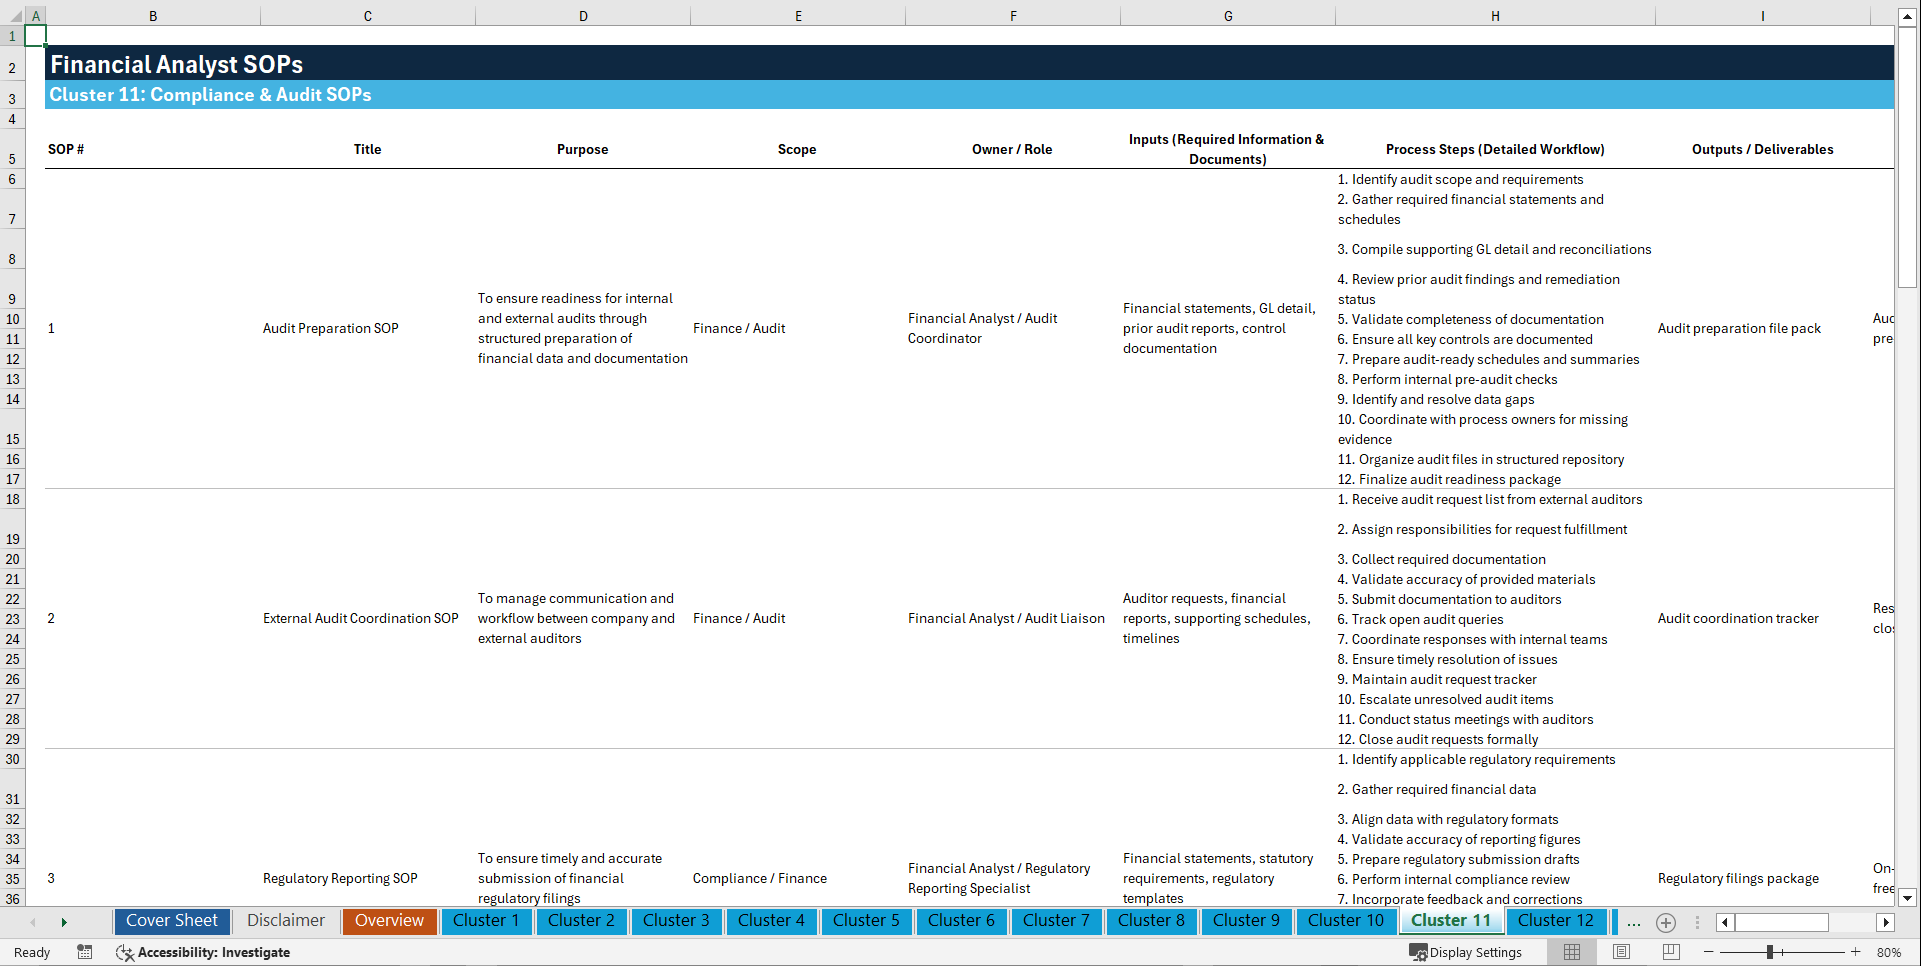Viewport: 1921px width, 966px height.
Task: Open the hidden sheets ellipsis menu
Action: coord(1634,922)
